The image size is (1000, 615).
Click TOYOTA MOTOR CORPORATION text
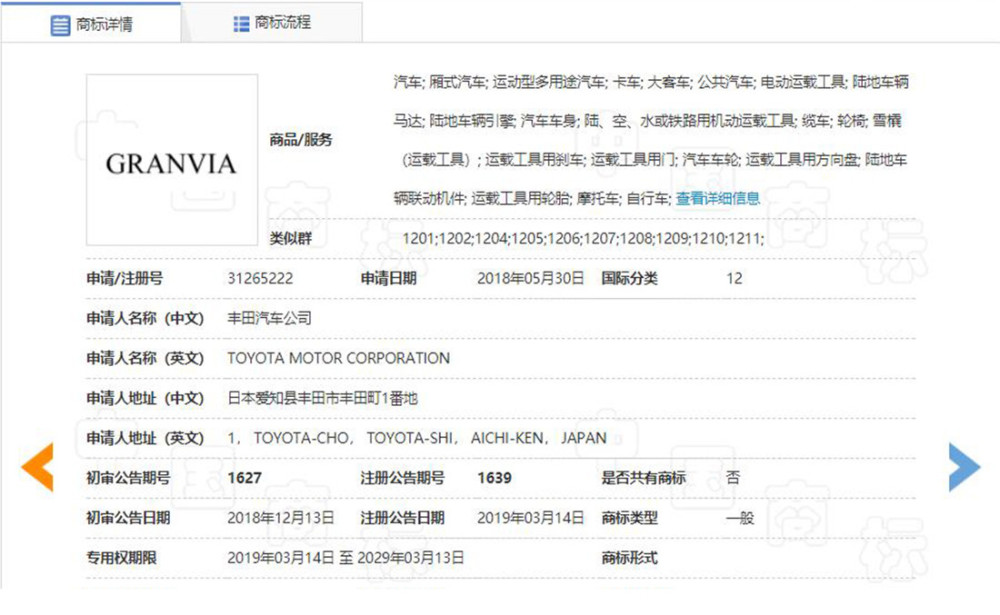[x=339, y=358]
